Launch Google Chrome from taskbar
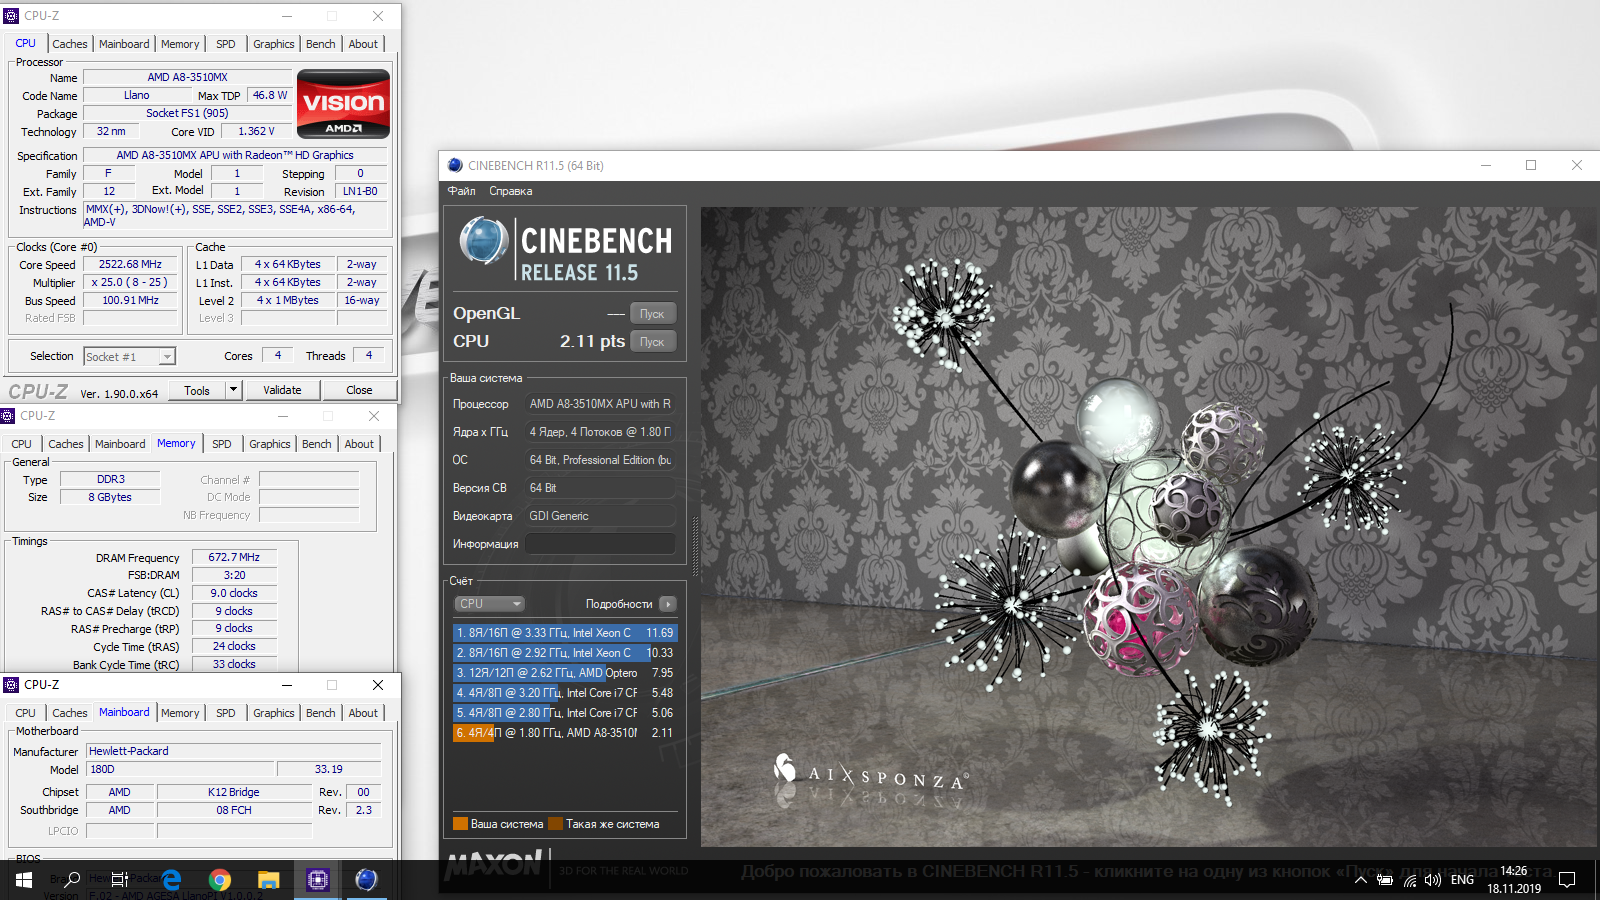This screenshot has height=900, width=1600. pyautogui.click(x=220, y=880)
